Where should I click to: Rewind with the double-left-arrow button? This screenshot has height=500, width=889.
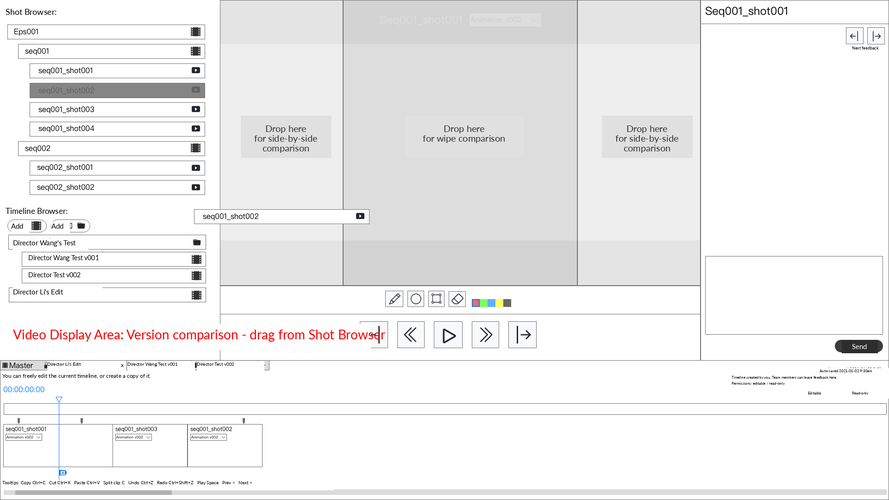(x=410, y=335)
